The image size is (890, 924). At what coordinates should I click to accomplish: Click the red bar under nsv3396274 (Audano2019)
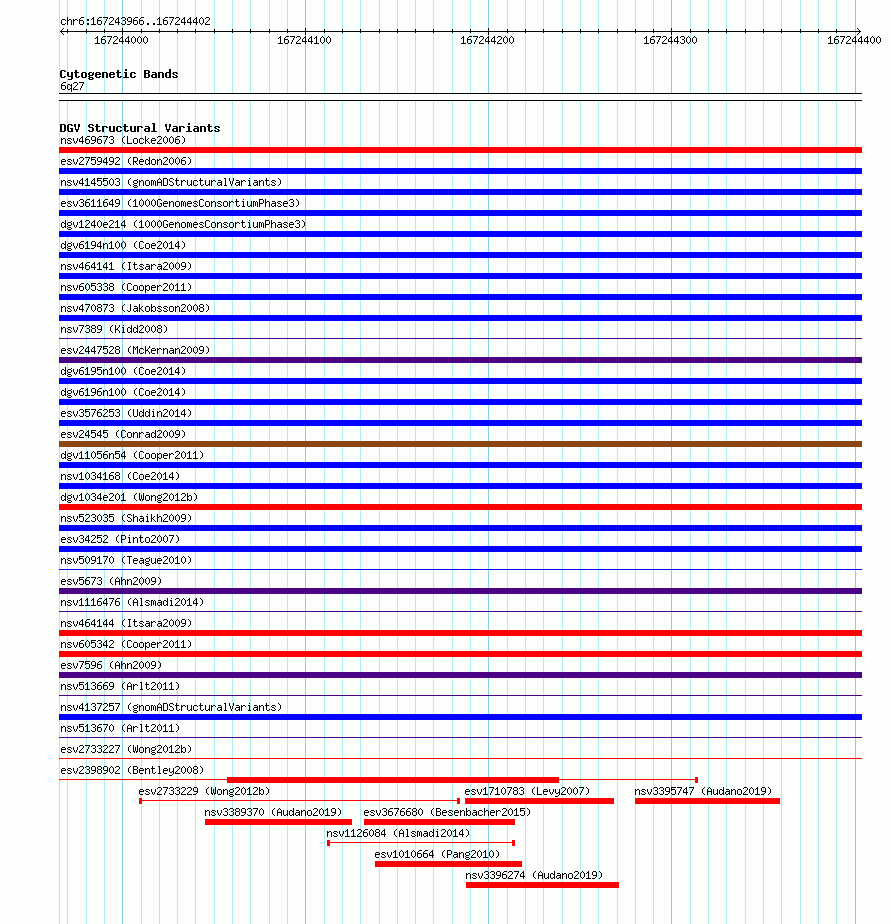tap(542, 885)
